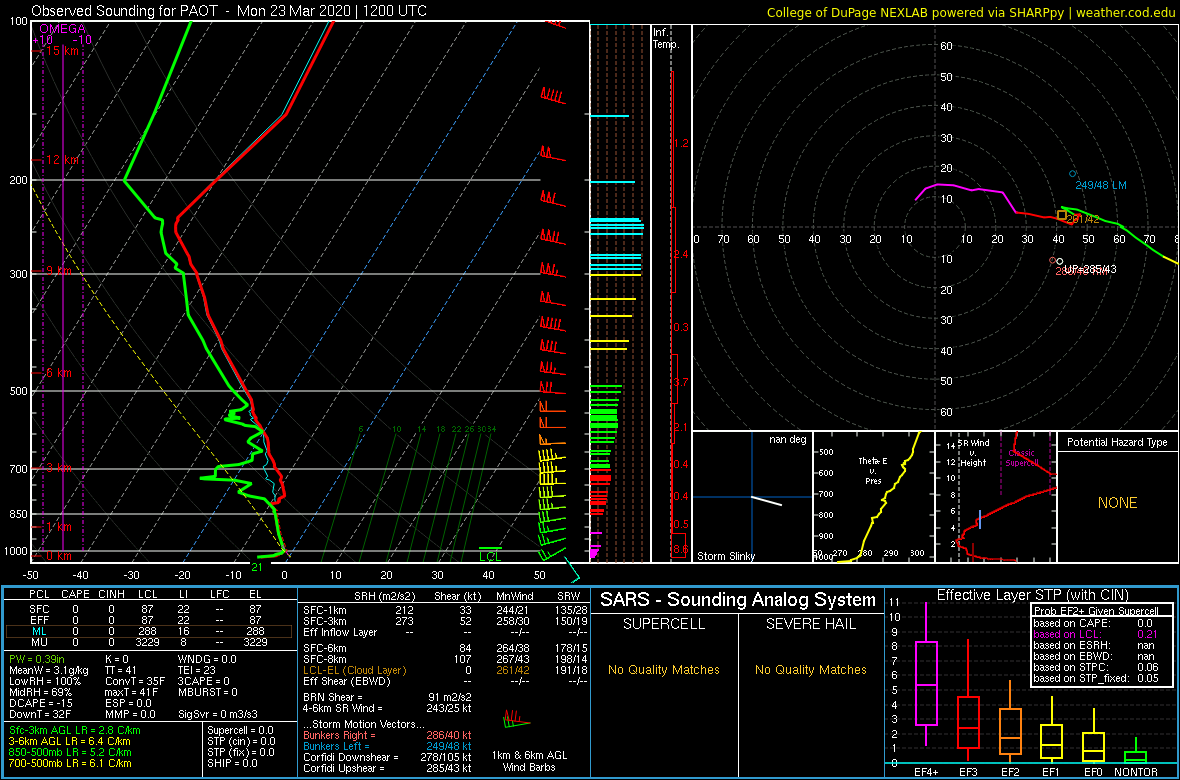Click the 'Classic Supercell' label
1180x780 pixels.
point(1022,458)
